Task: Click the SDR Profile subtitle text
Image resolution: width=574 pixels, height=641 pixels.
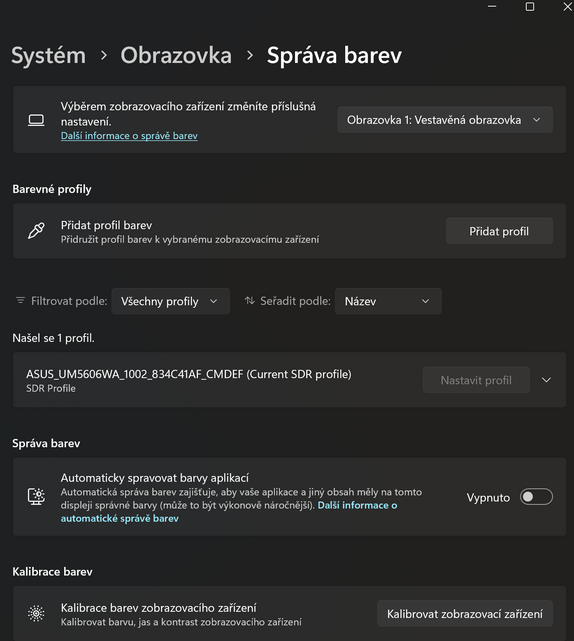Action: point(51,388)
